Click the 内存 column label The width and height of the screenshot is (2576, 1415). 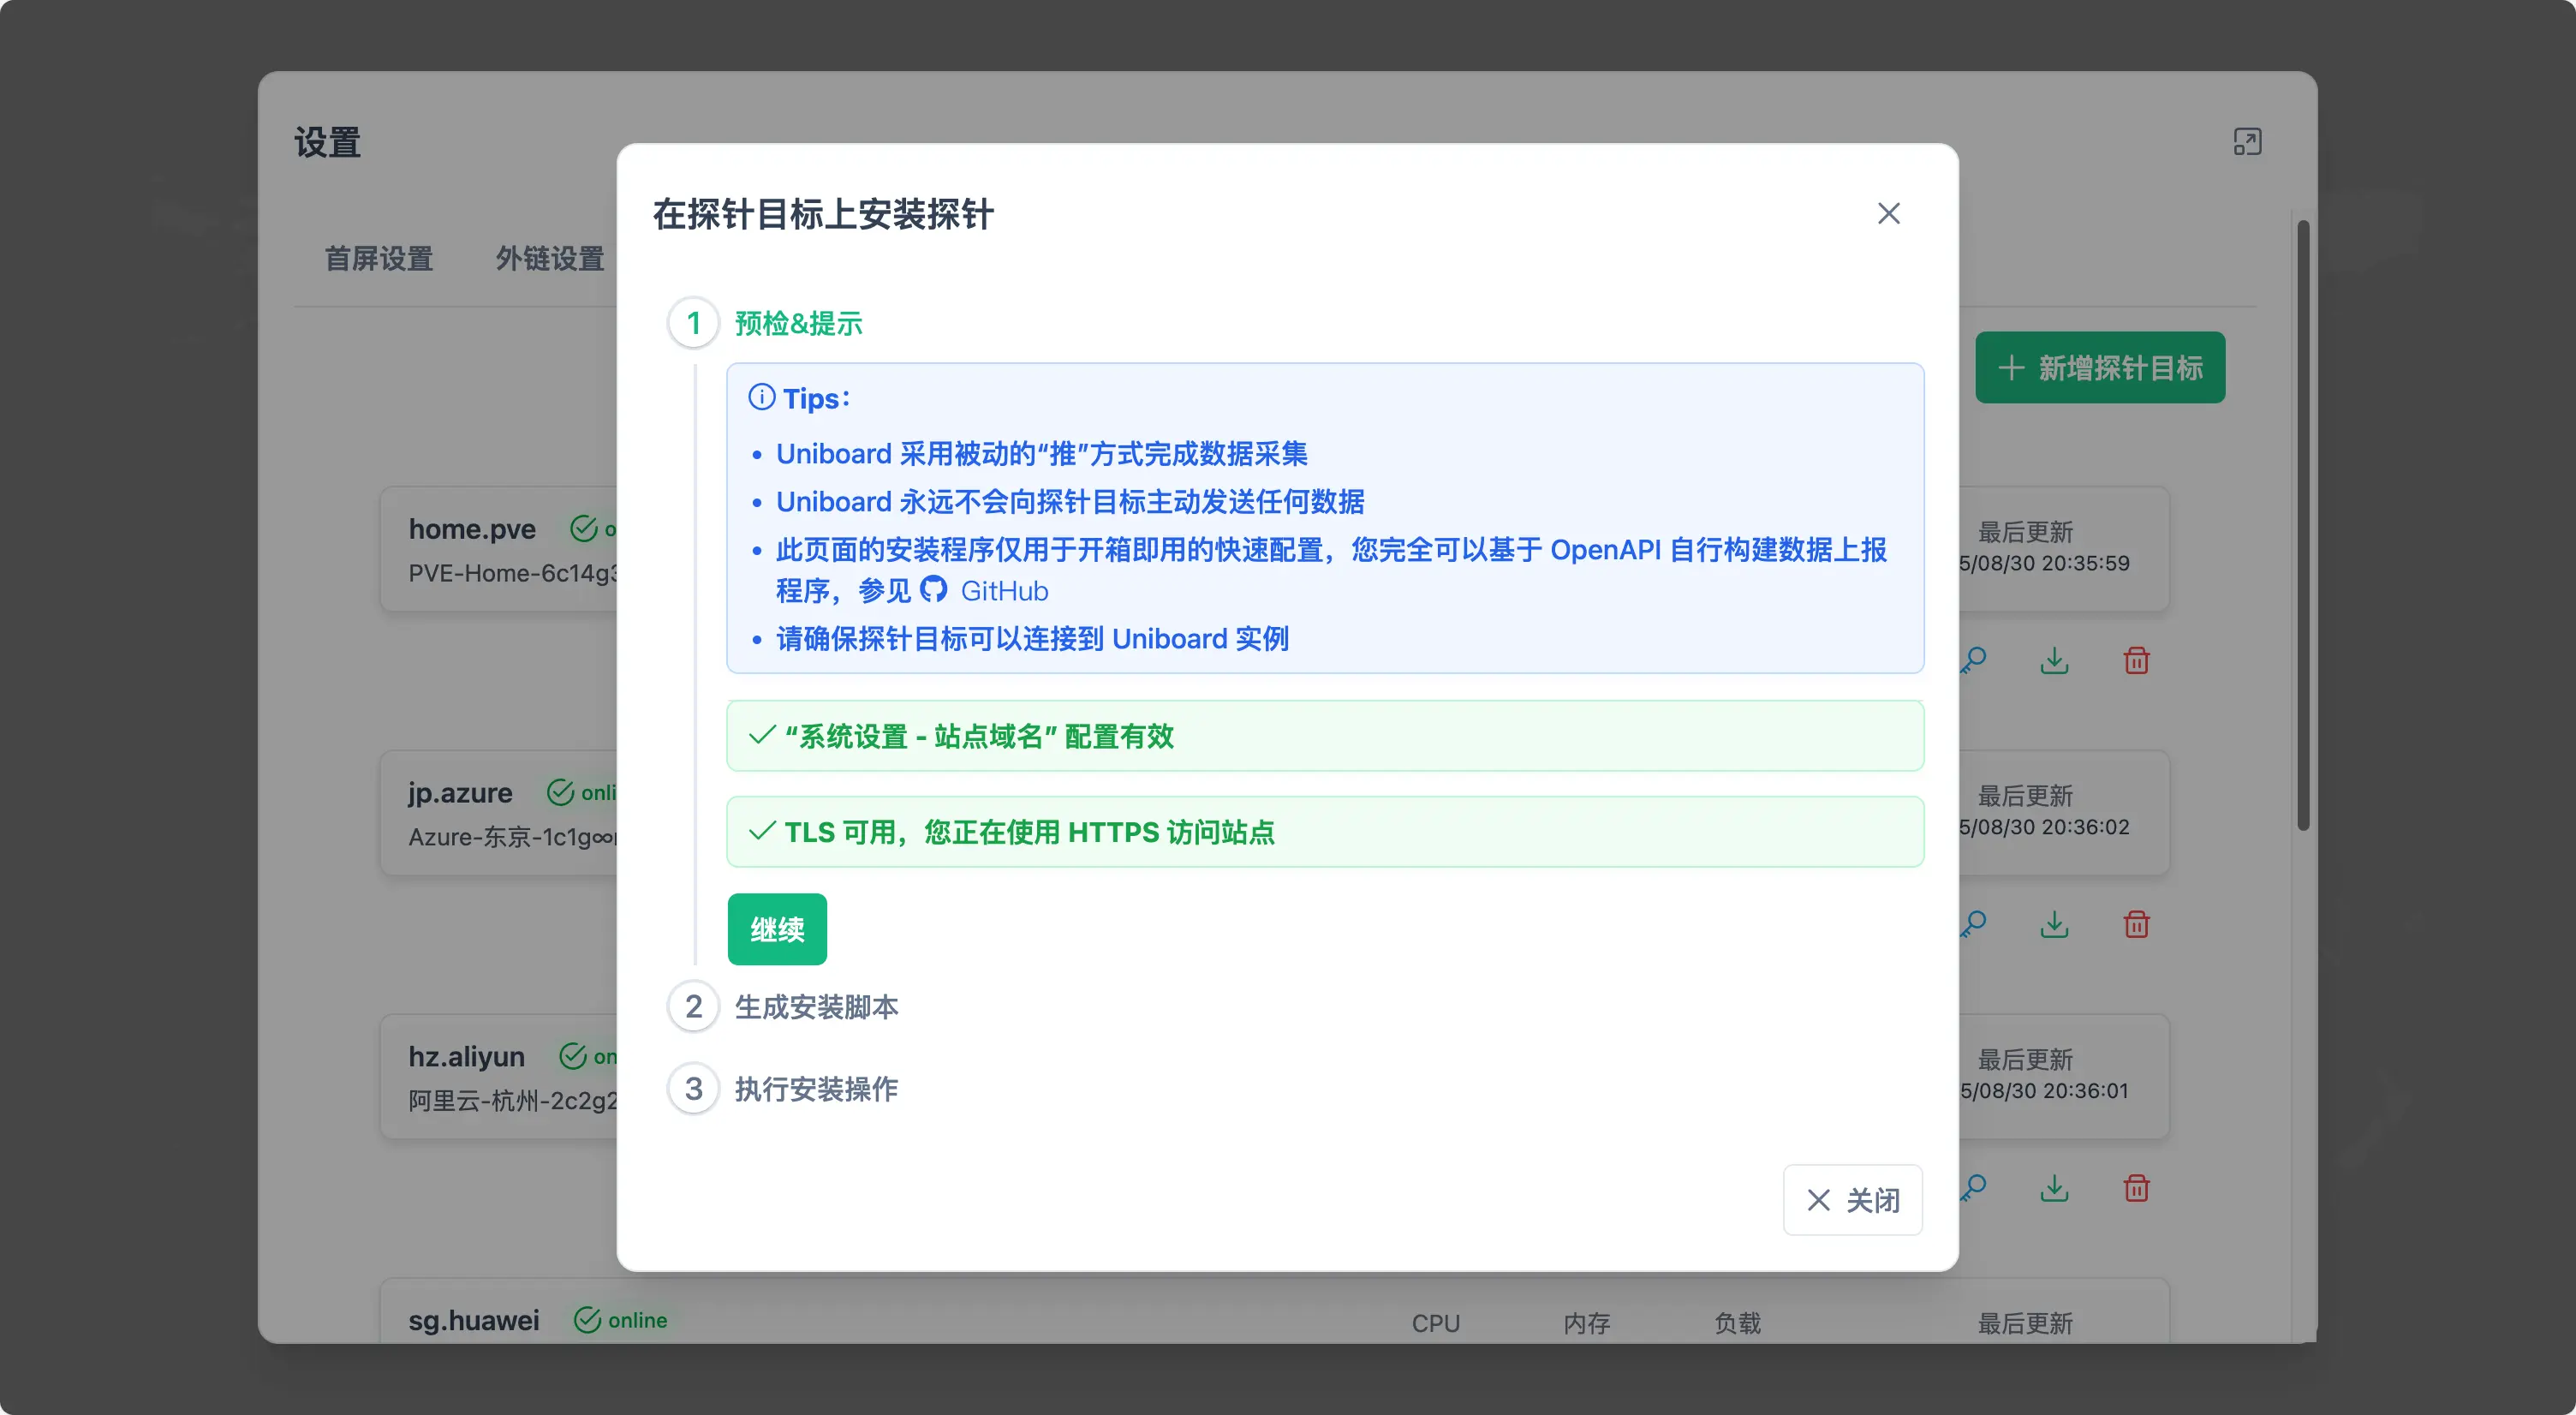(1586, 1323)
